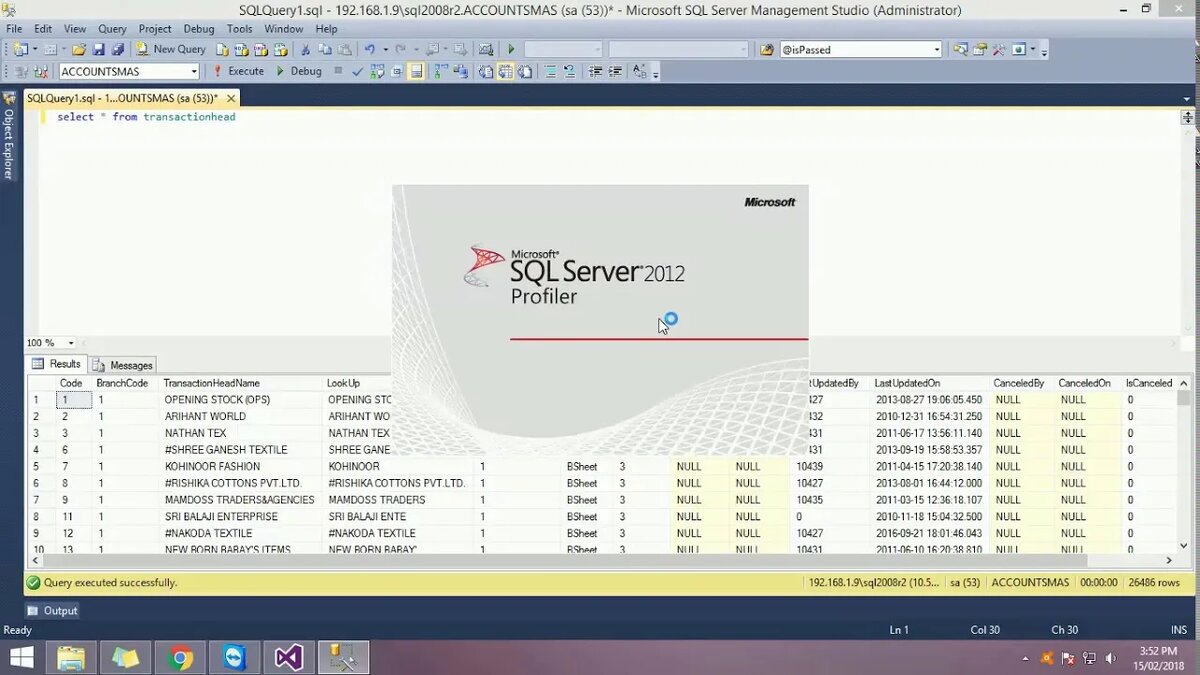Click the Decrease Indent icon

(x=596, y=71)
